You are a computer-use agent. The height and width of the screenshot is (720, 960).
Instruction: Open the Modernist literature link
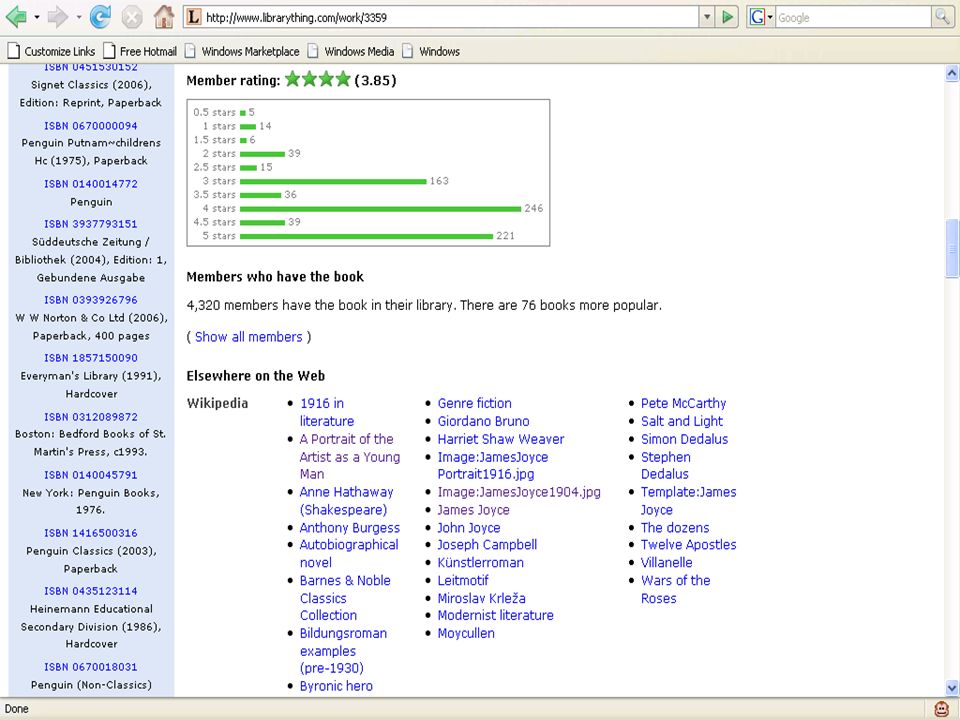[495, 615]
